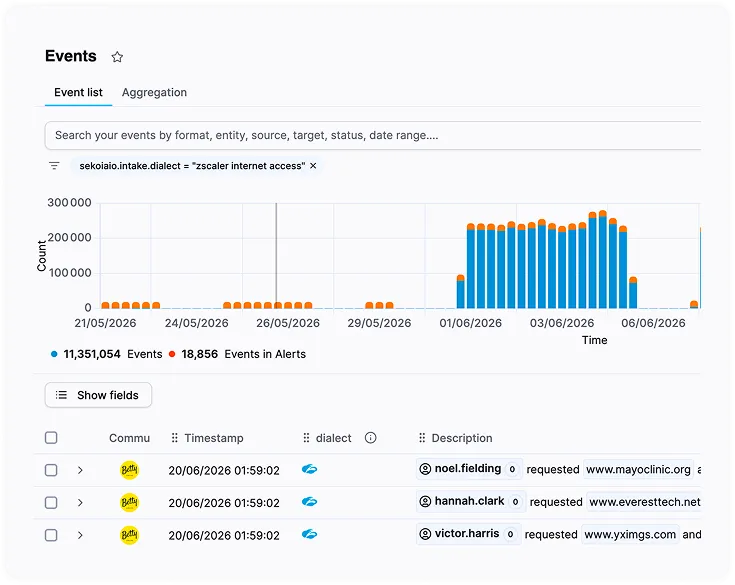
Task: Click timestamp 20/06/2026 01:59:02 in victor.harris row
Action: [224, 535]
